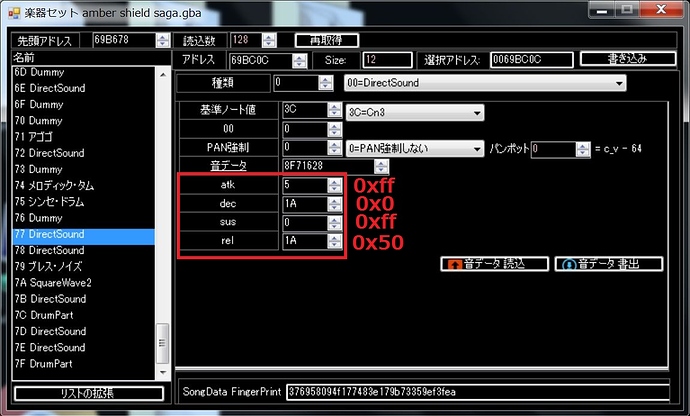The height and width of the screenshot is (416, 690).
Task: Click the dec value spinner arrows
Action: [x=334, y=204]
